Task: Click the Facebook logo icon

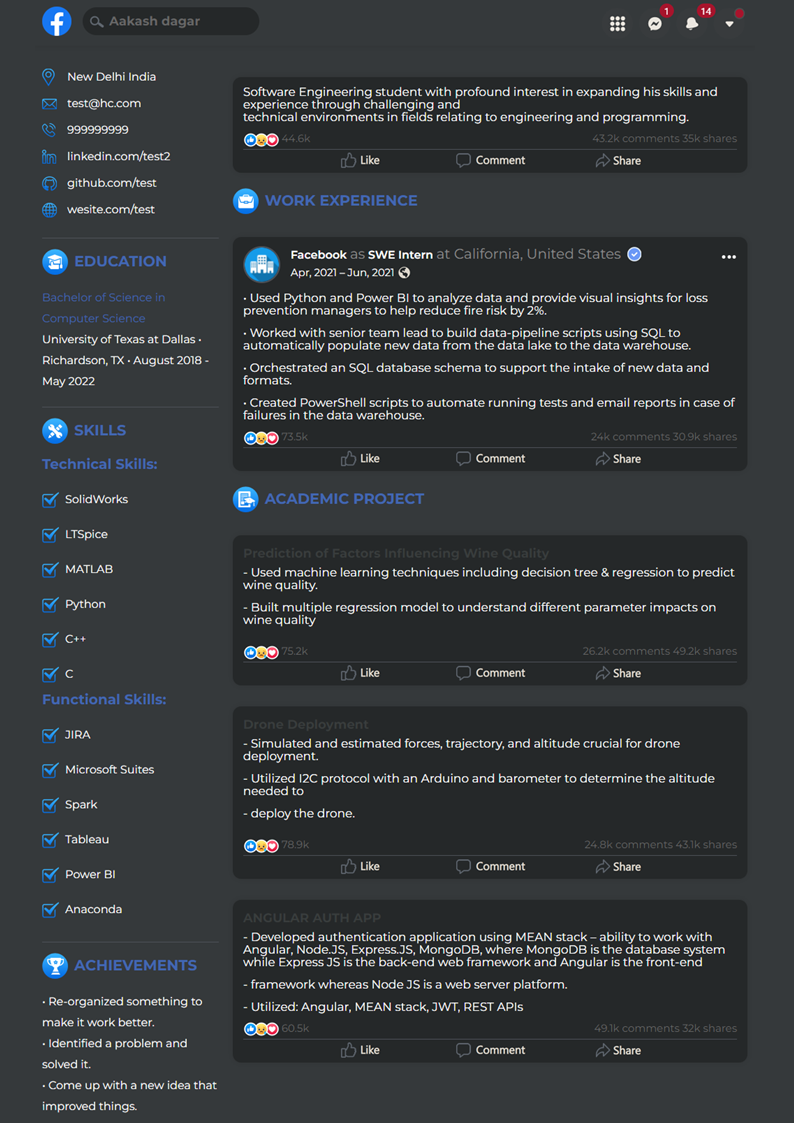Action: tap(57, 21)
